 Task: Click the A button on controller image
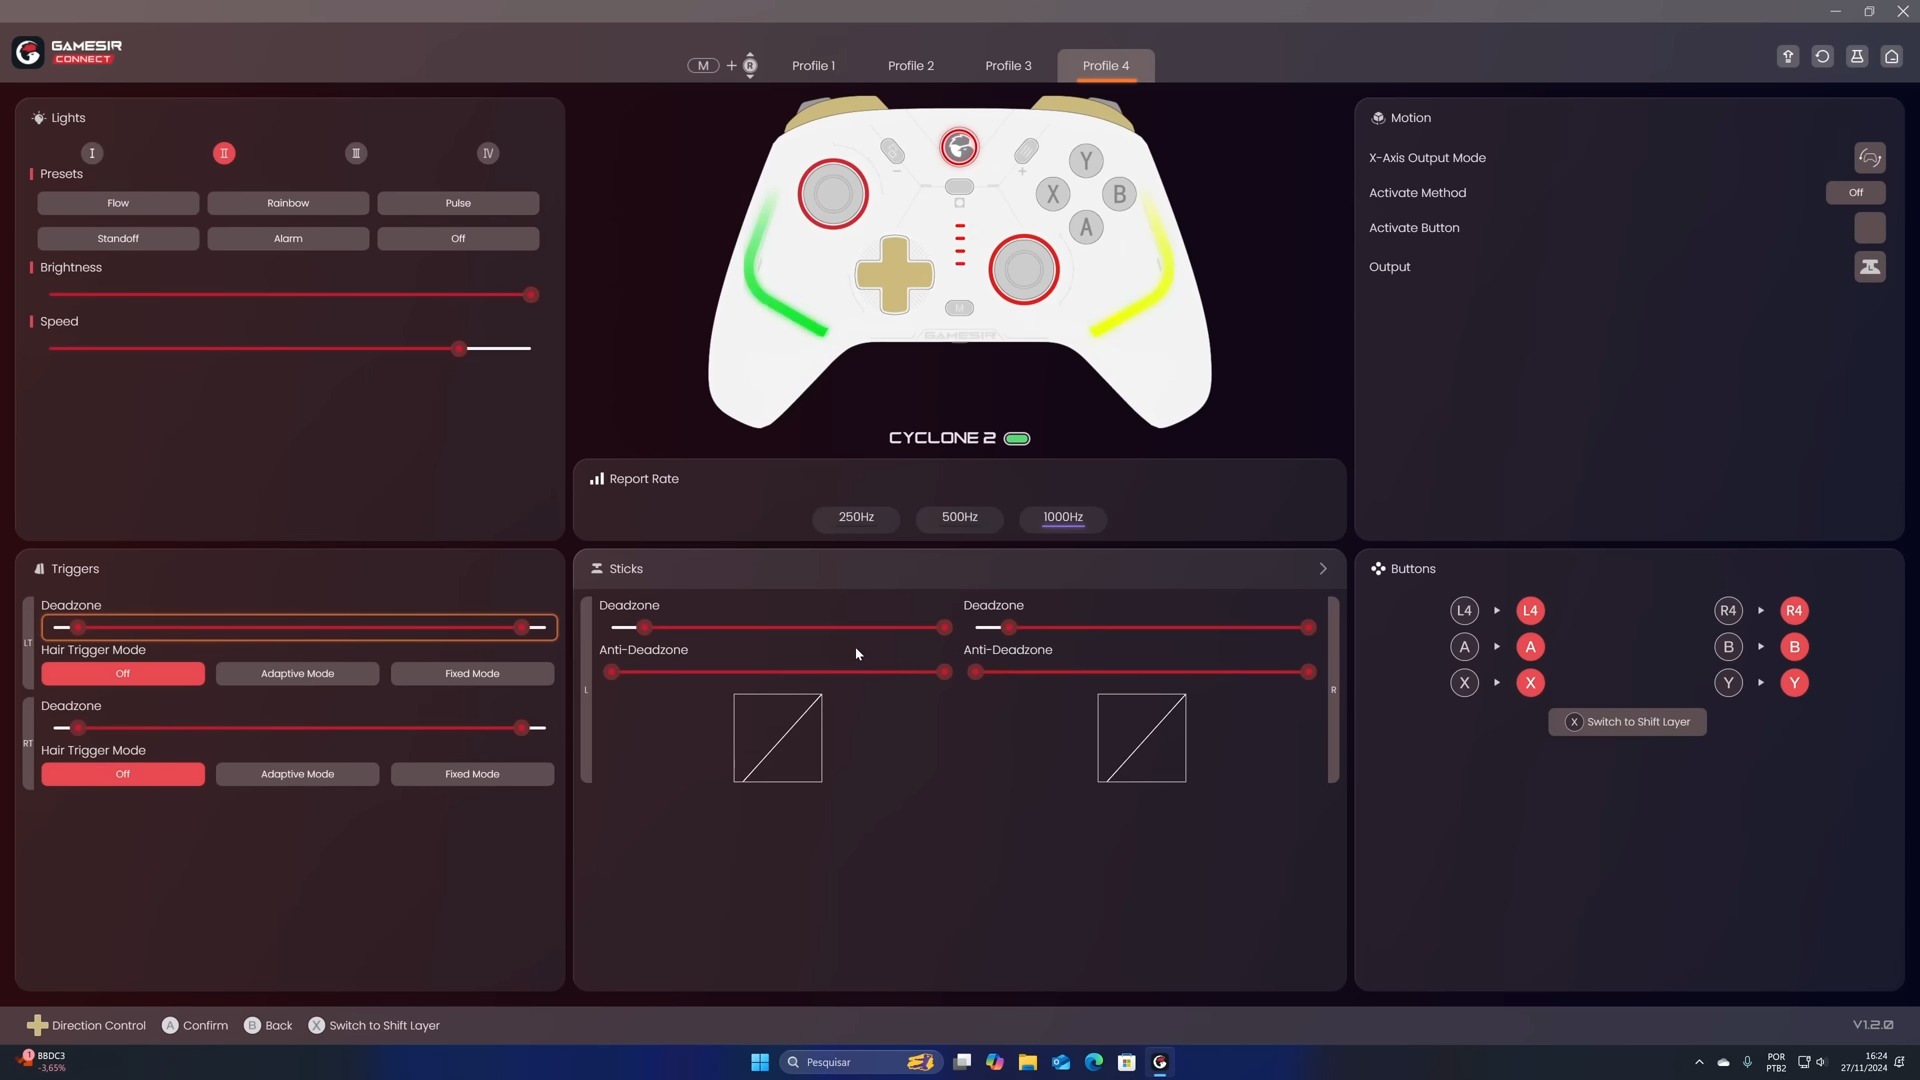pos(1086,228)
